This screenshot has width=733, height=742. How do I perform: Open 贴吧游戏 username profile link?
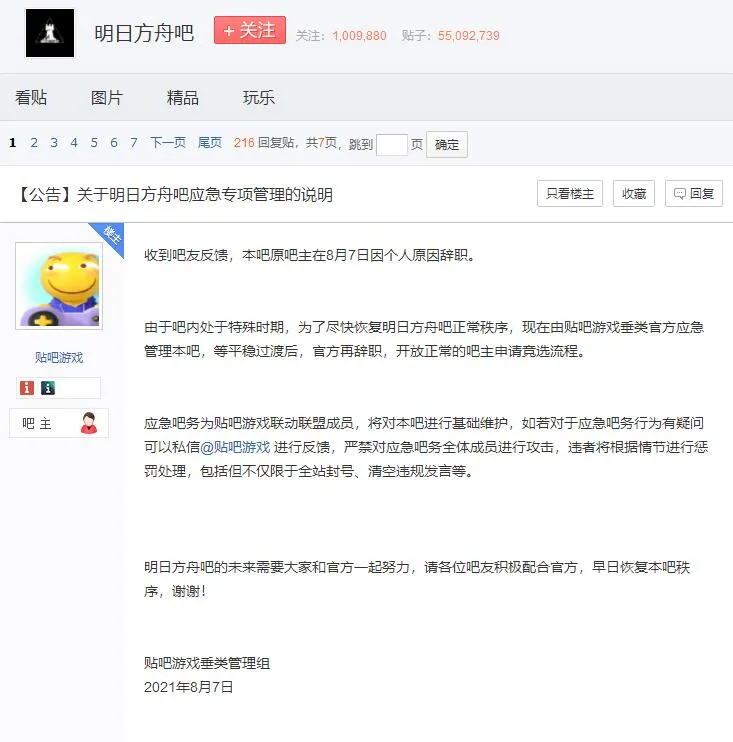pyautogui.click(x=59, y=357)
